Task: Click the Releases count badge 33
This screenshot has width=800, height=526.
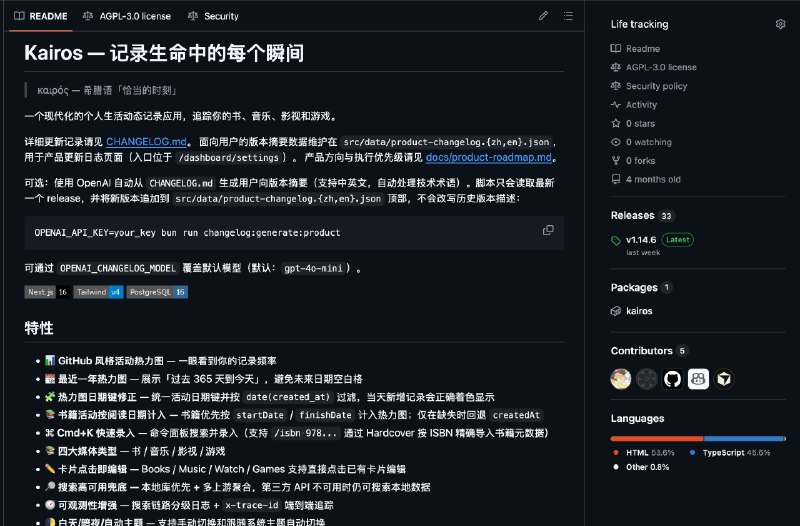Action: [x=666, y=216]
